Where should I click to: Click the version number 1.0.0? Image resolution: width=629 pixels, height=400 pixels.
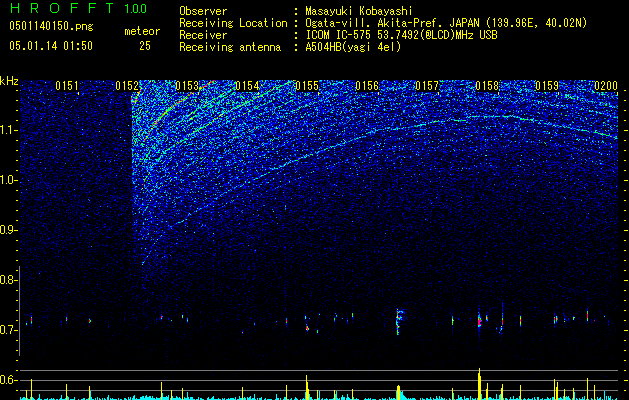pyautogui.click(x=135, y=8)
